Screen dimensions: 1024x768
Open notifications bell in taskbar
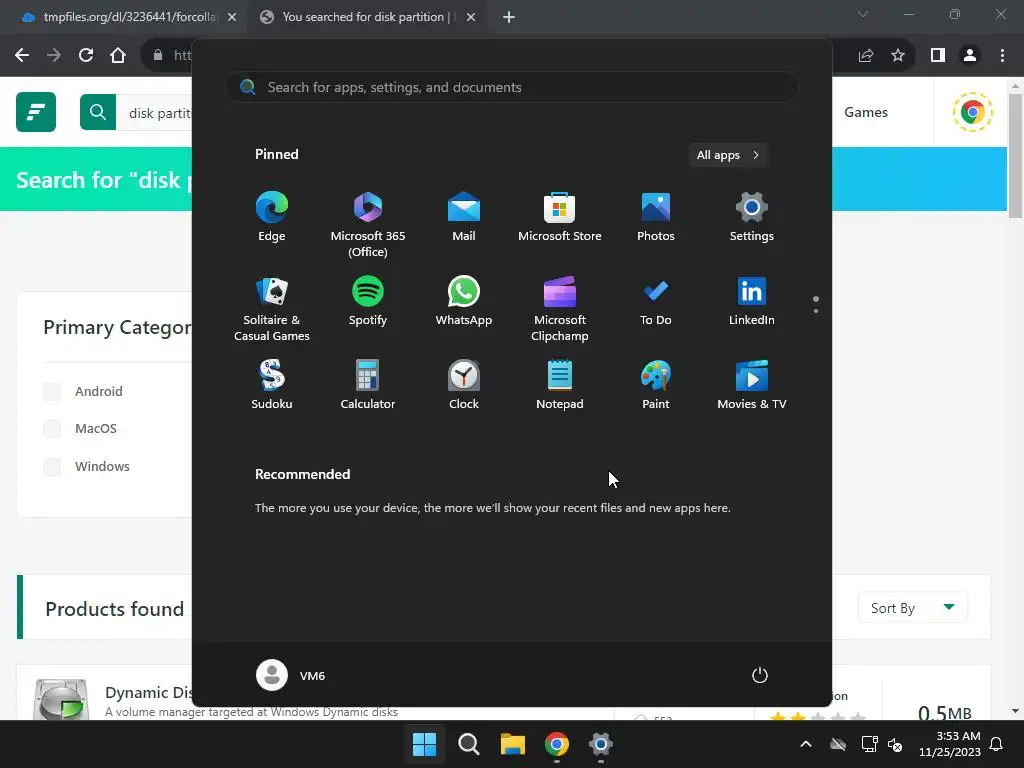coord(996,744)
